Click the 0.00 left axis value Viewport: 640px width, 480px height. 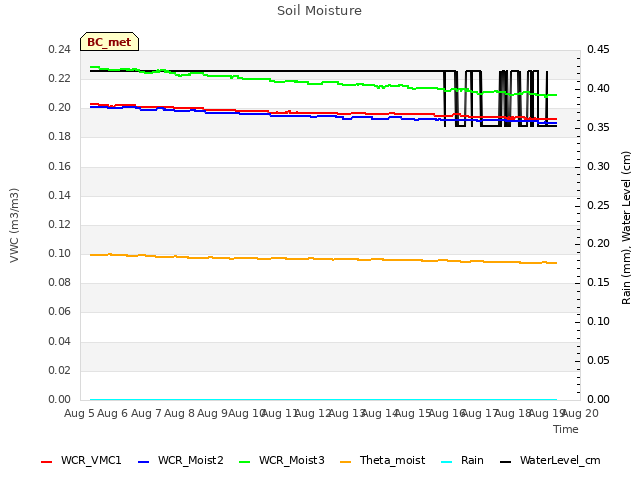(60, 399)
